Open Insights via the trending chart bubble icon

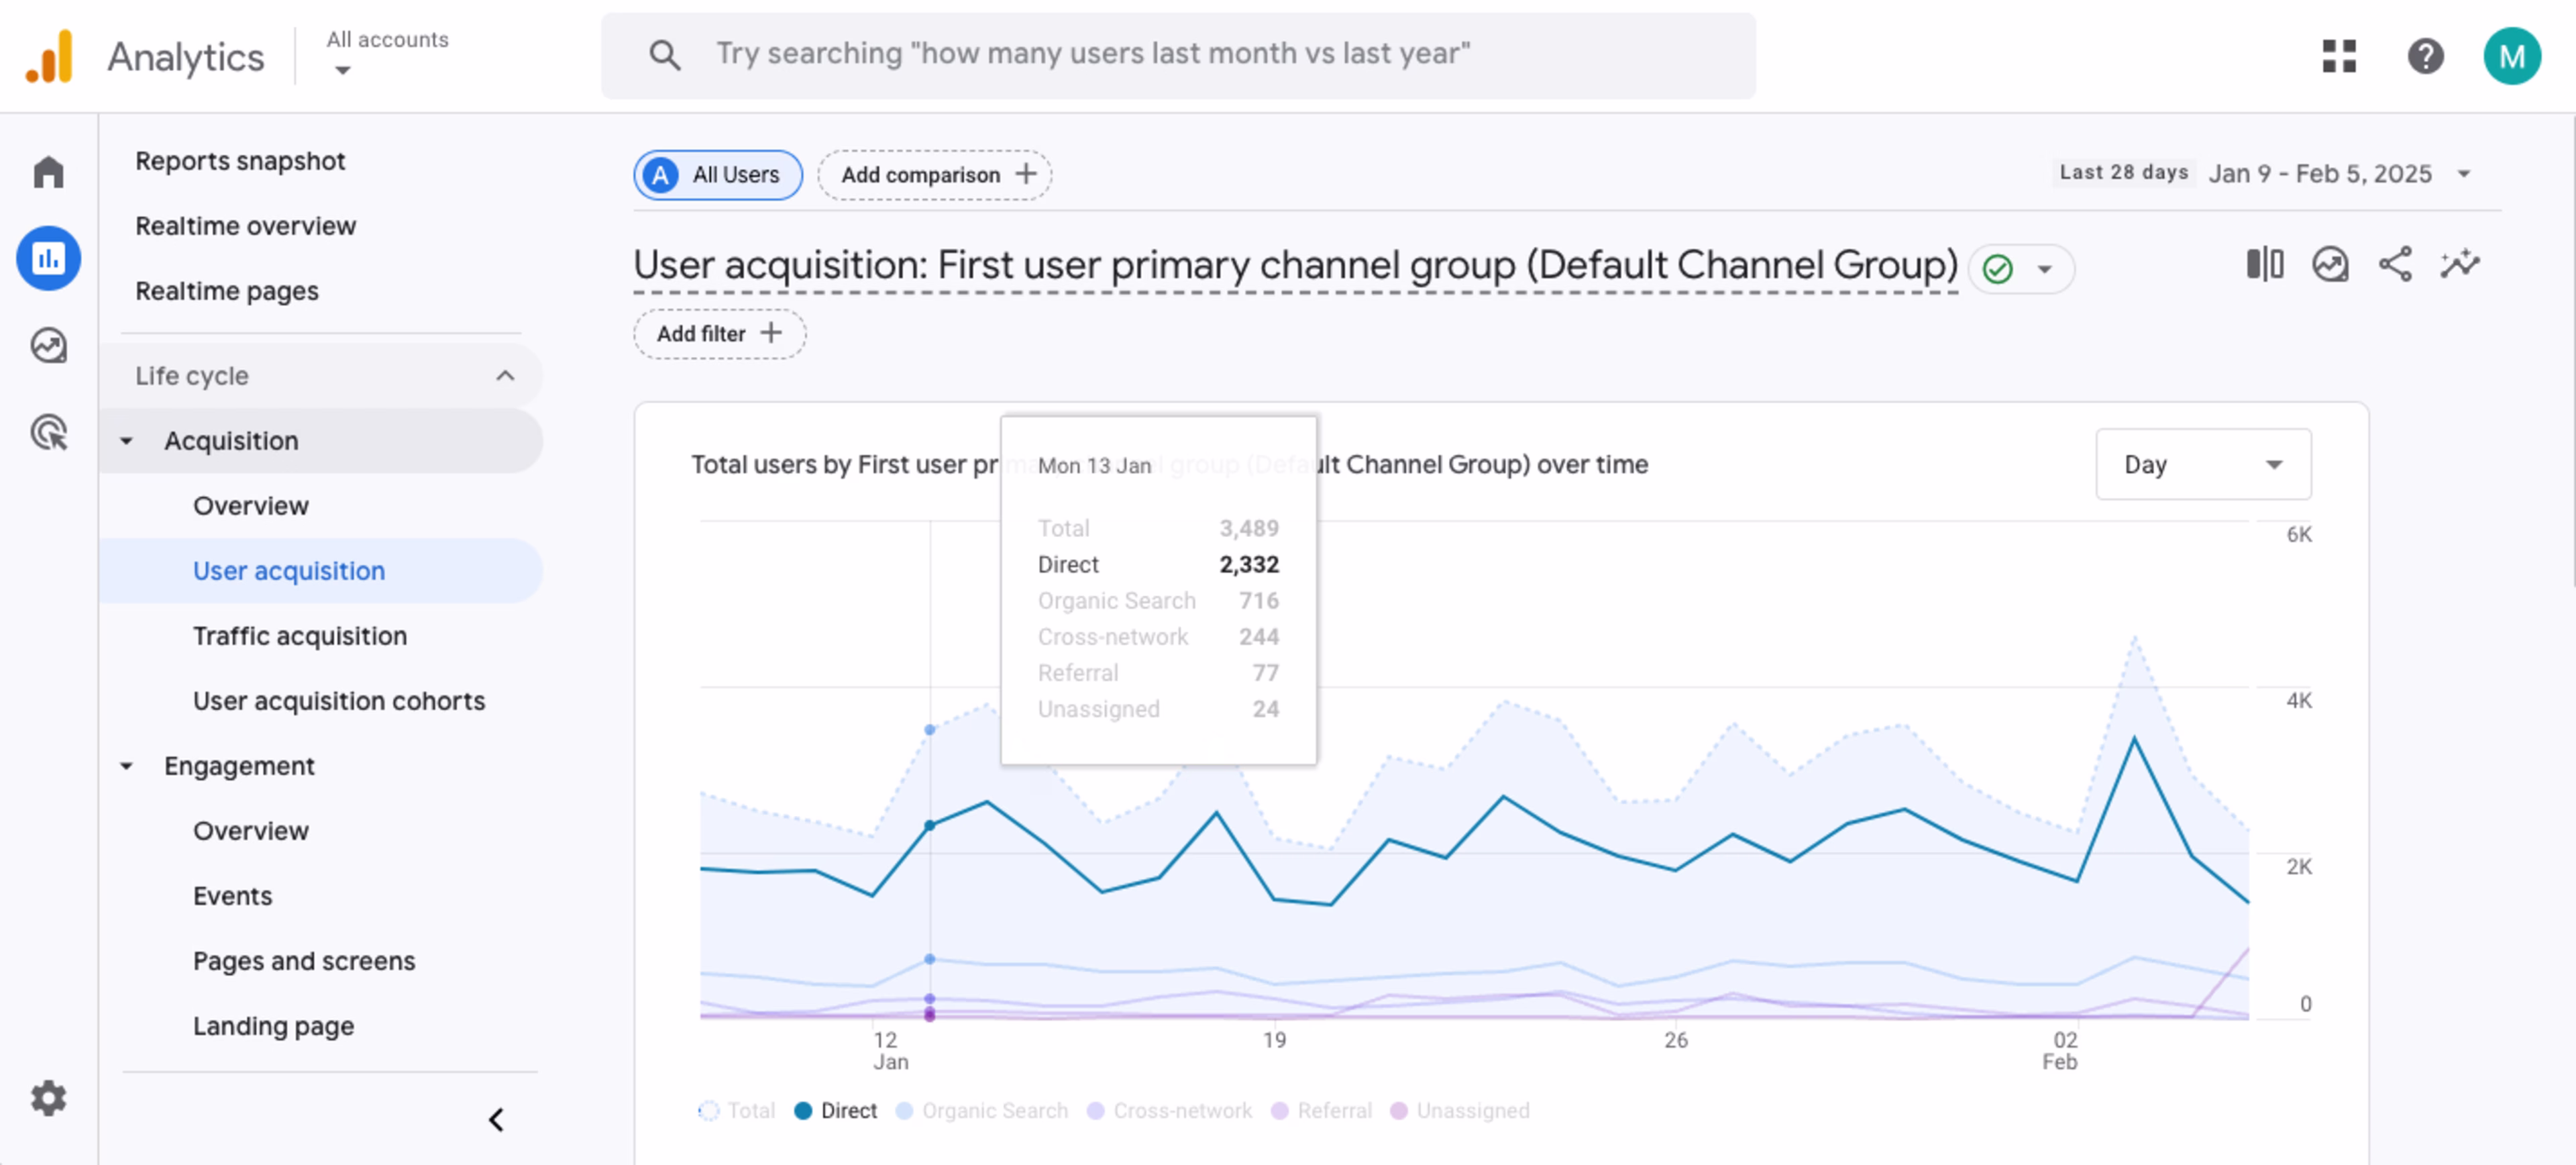[2330, 265]
